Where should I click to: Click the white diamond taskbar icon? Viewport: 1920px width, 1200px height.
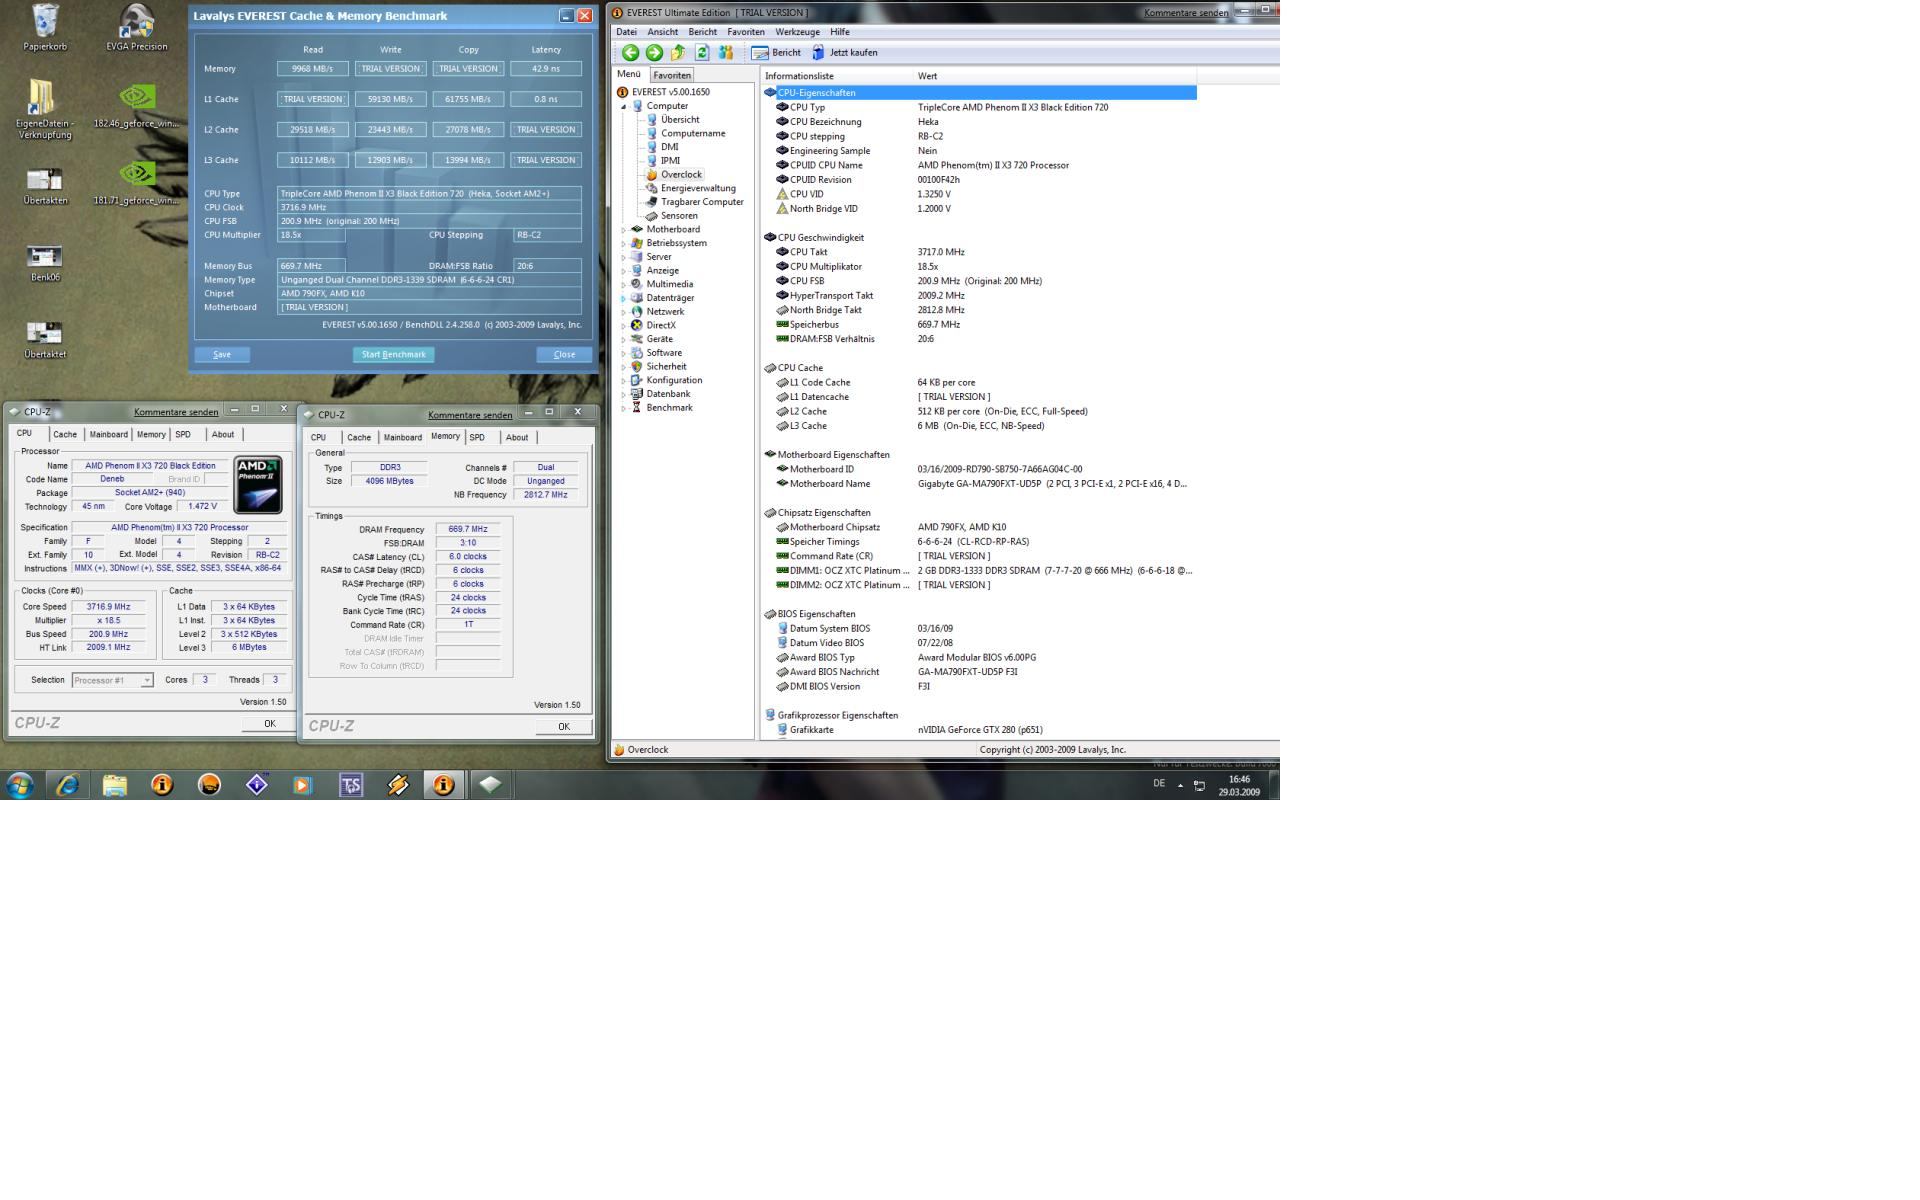pos(490,785)
